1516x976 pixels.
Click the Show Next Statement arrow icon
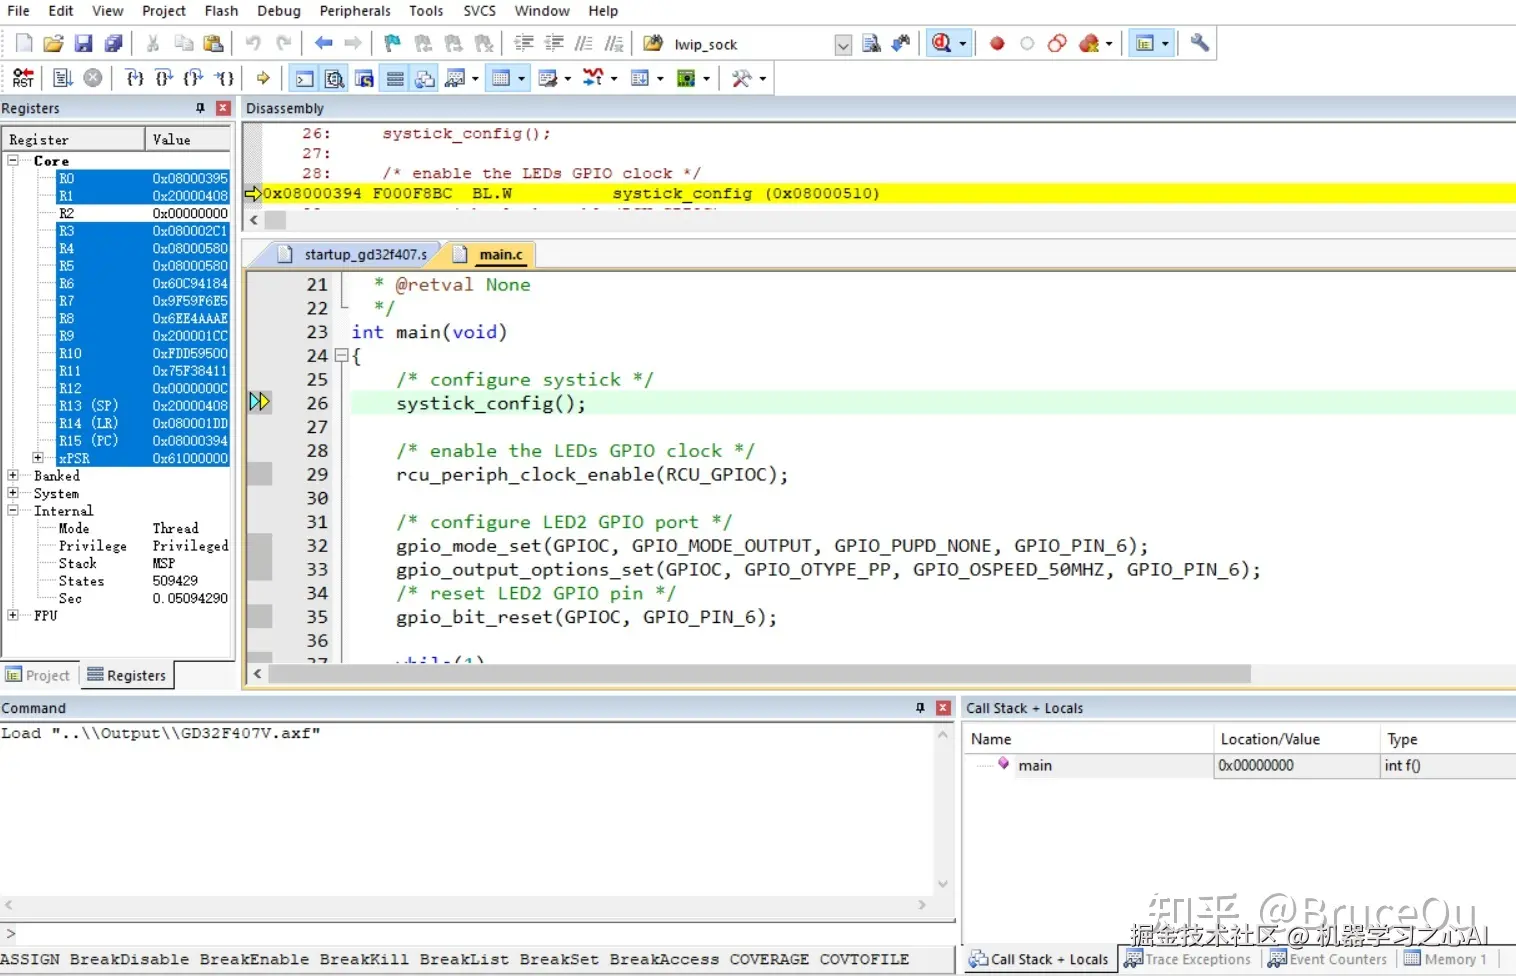click(263, 78)
